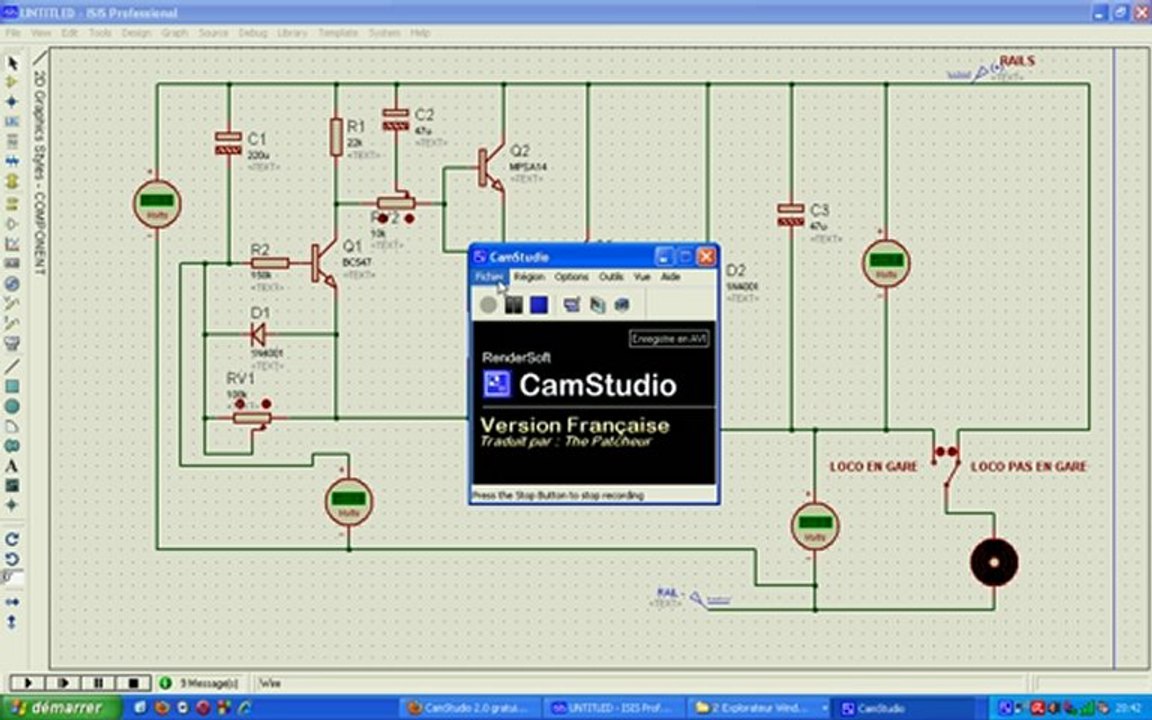Open the Outils menu in CamStudio
Viewport: 1152px width, 720px height.
pos(611,277)
